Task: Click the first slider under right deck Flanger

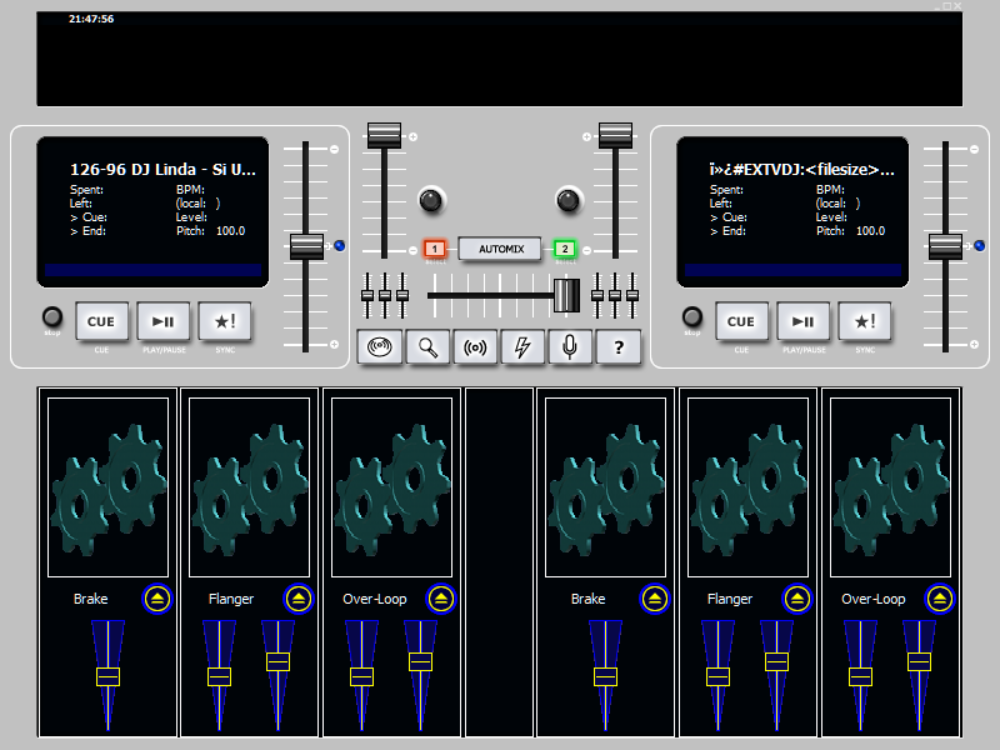Action: click(718, 677)
